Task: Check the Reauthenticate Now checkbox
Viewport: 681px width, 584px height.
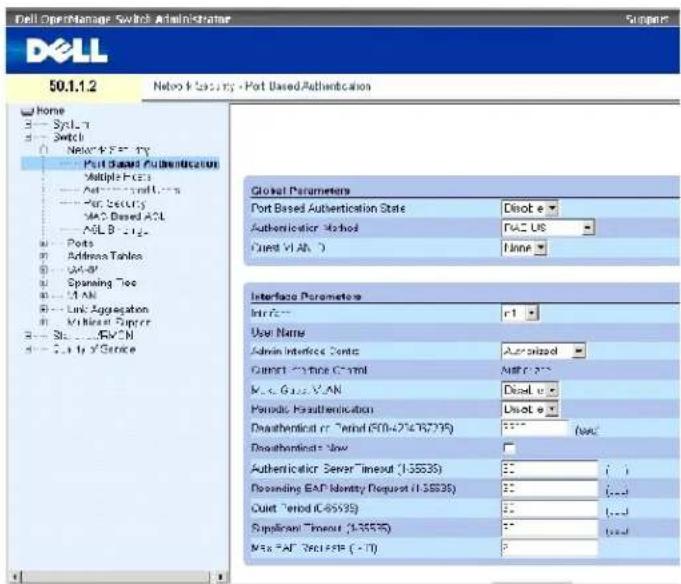Action: (x=509, y=448)
